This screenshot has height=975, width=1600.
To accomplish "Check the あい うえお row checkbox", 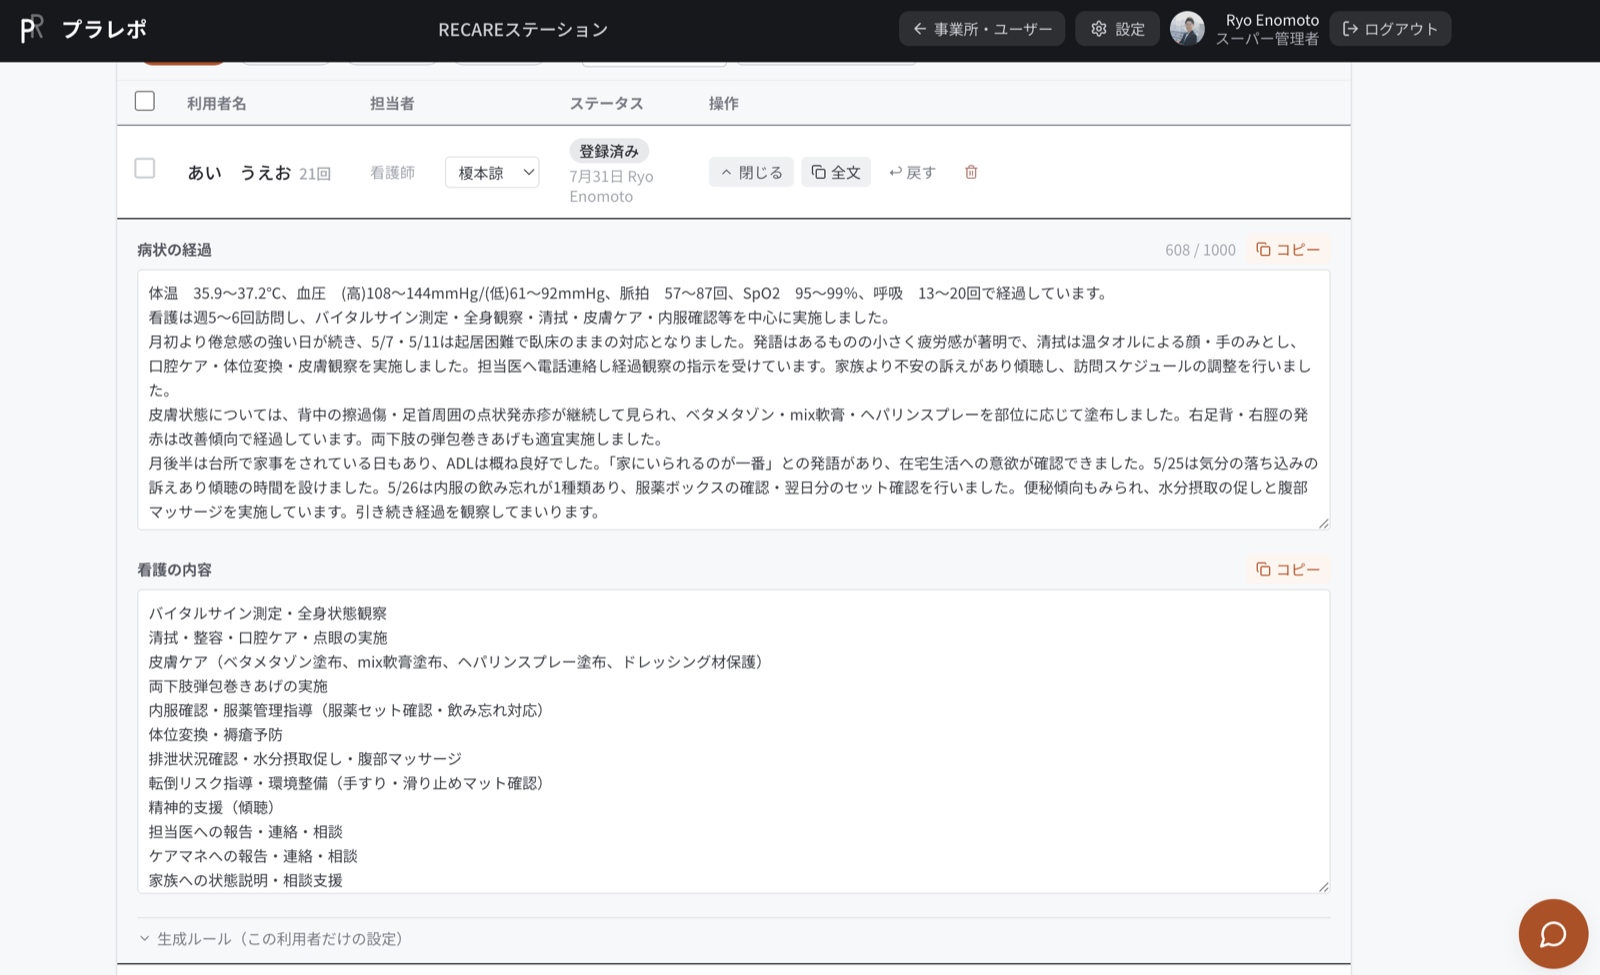I will (145, 168).
